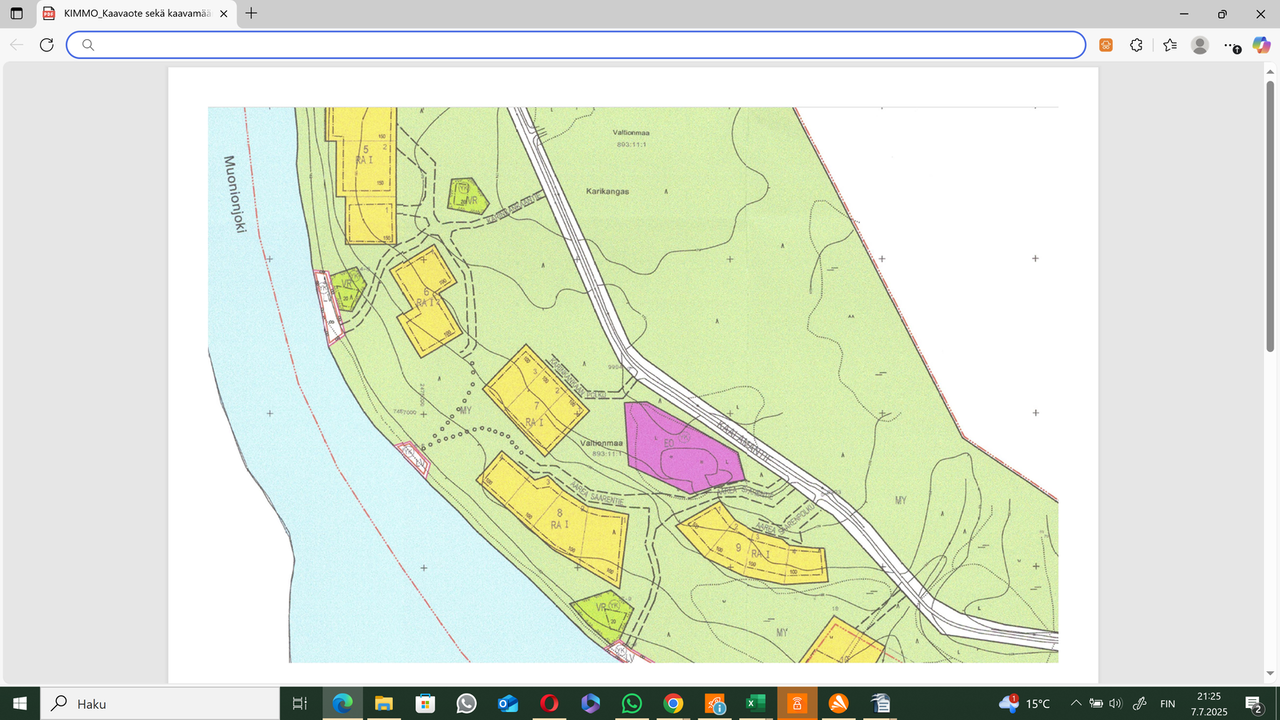Open Opera browser in taskbar
This screenshot has width=1280, height=720.
(548, 703)
